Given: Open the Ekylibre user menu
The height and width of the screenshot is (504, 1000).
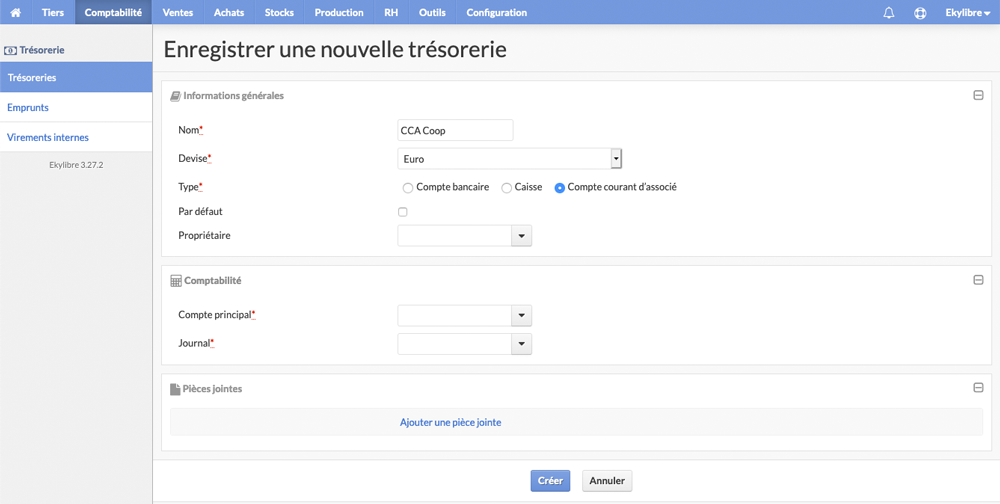Looking at the screenshot, I should tap(967, 12).
